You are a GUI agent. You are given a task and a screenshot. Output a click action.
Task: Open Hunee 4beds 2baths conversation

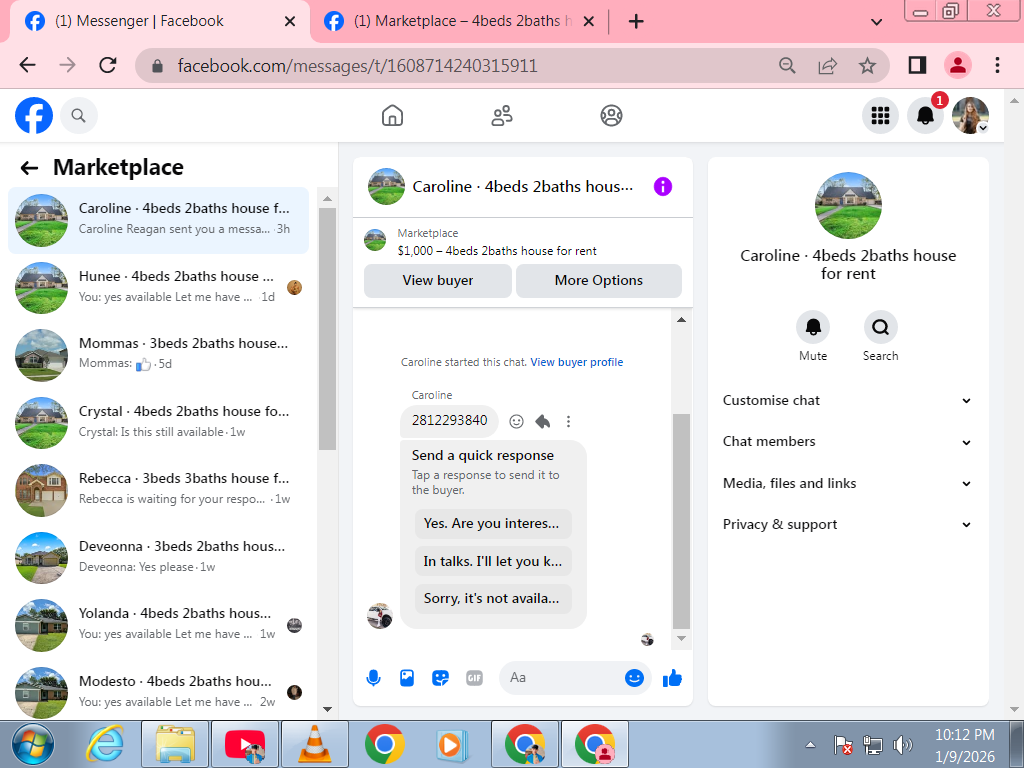tap(159, 287)
